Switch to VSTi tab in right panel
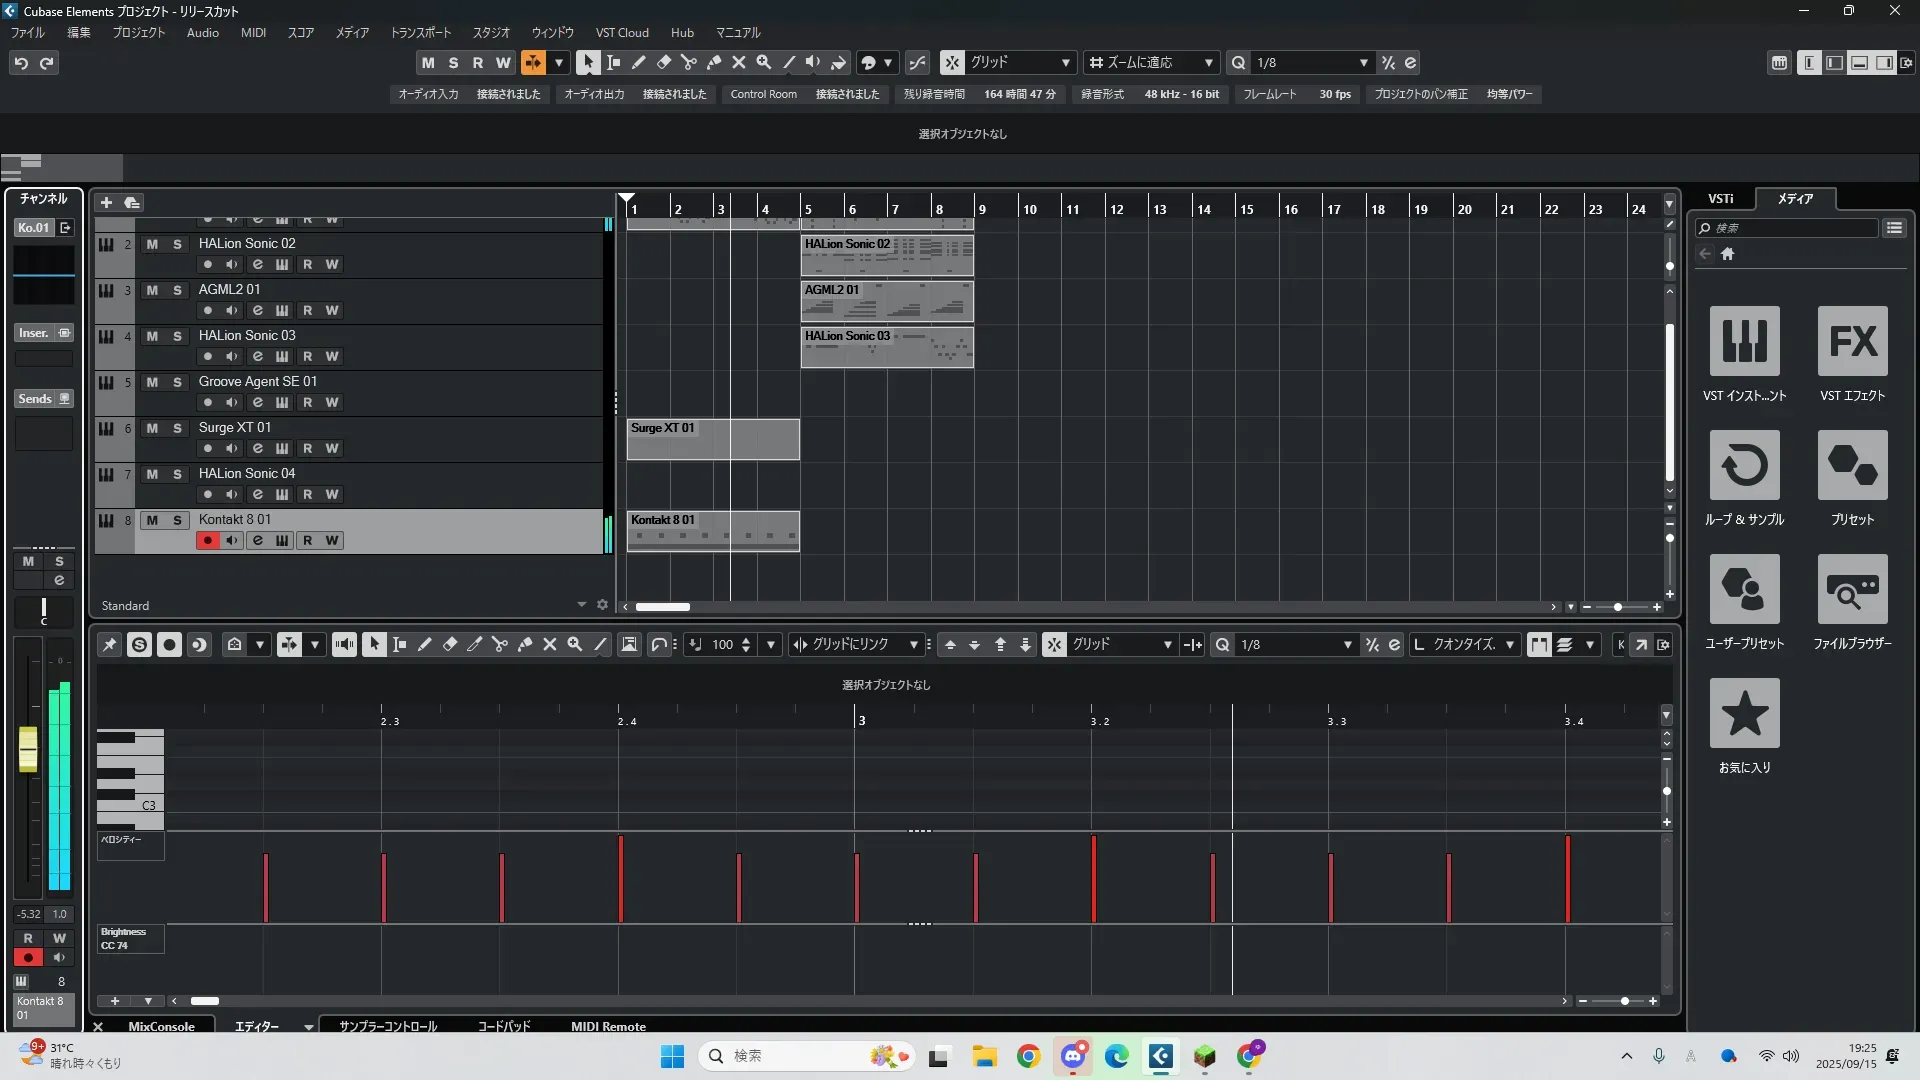The width and height of the screenshot is (1920, 1080). coord(1720,198)
